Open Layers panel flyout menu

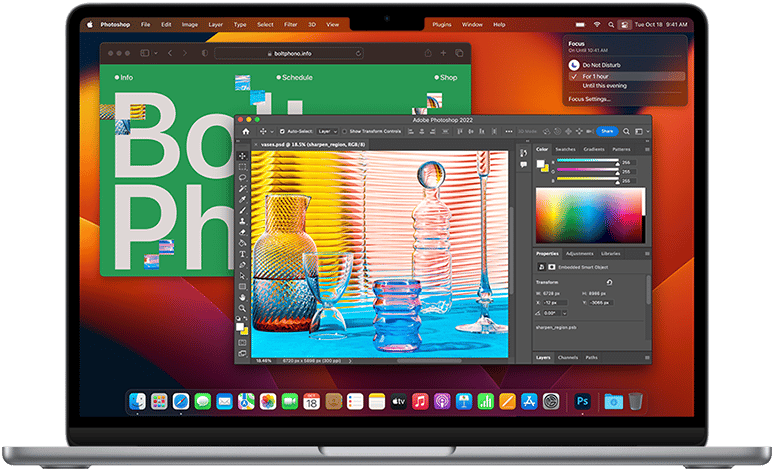(647, 357)
